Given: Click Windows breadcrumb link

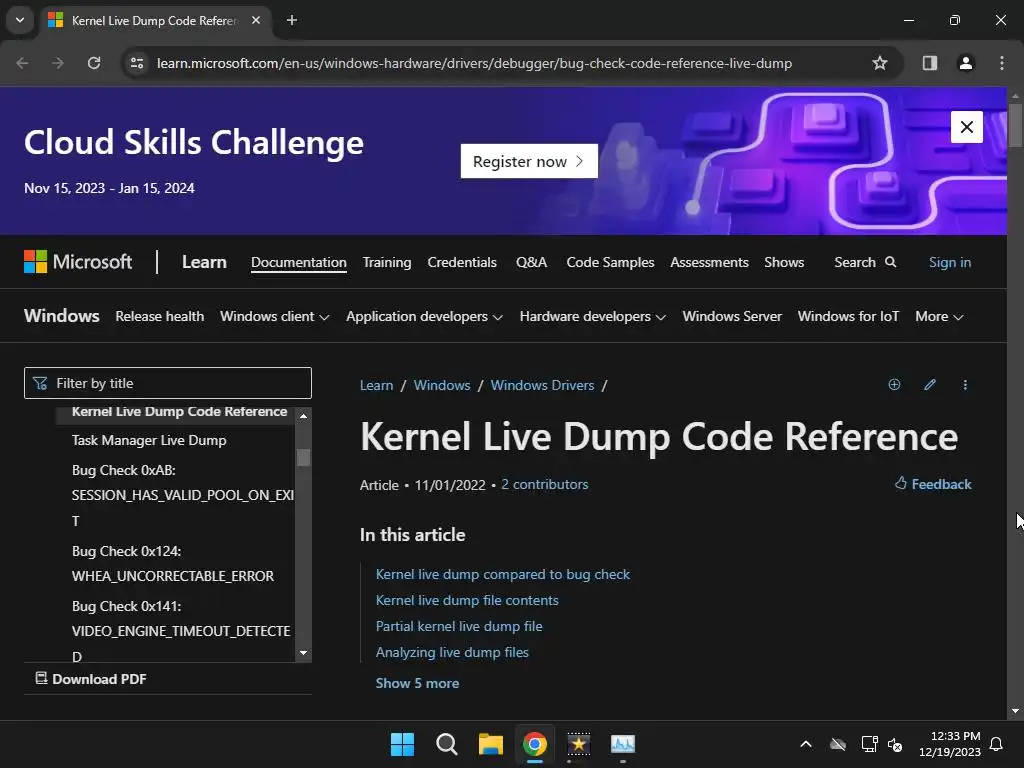Looking at the screenshot, I should [x=441, y=385].
